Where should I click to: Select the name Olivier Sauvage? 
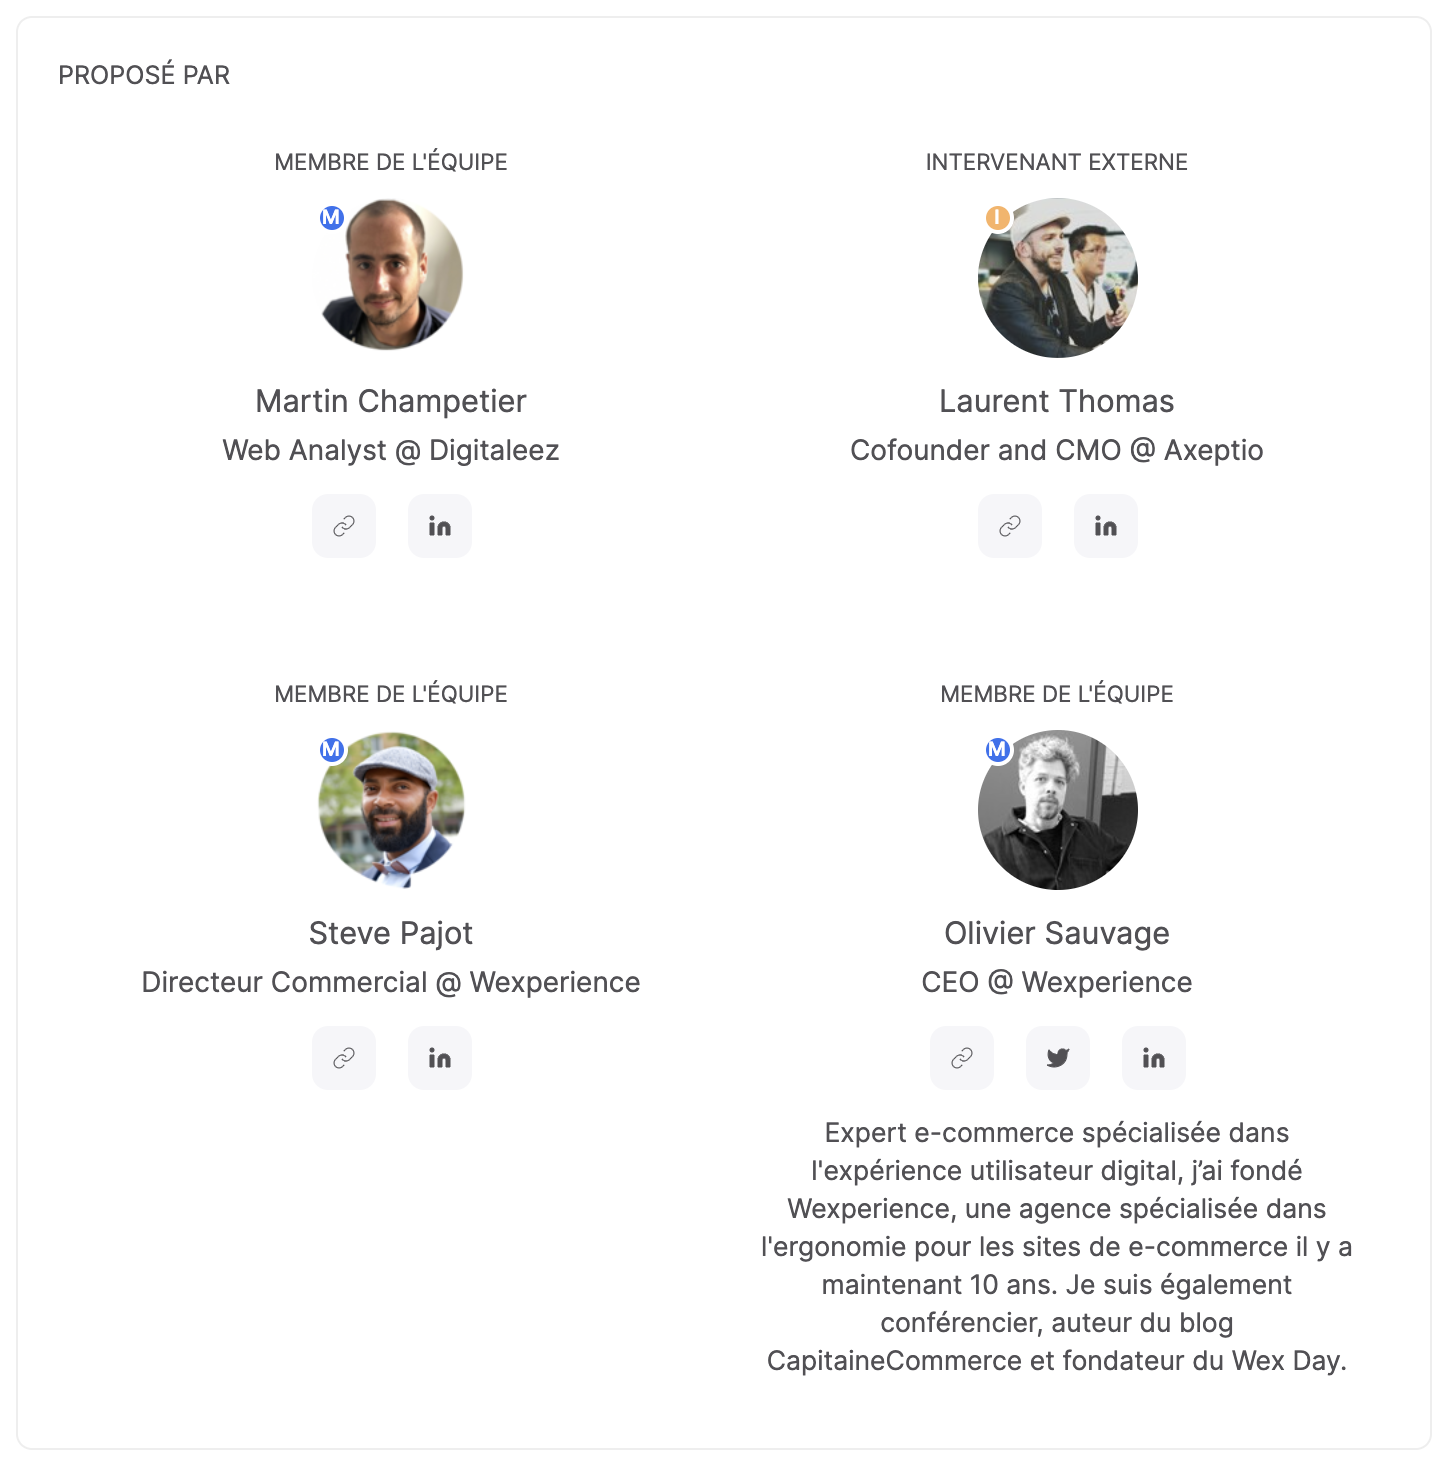tap(1057, 933)
